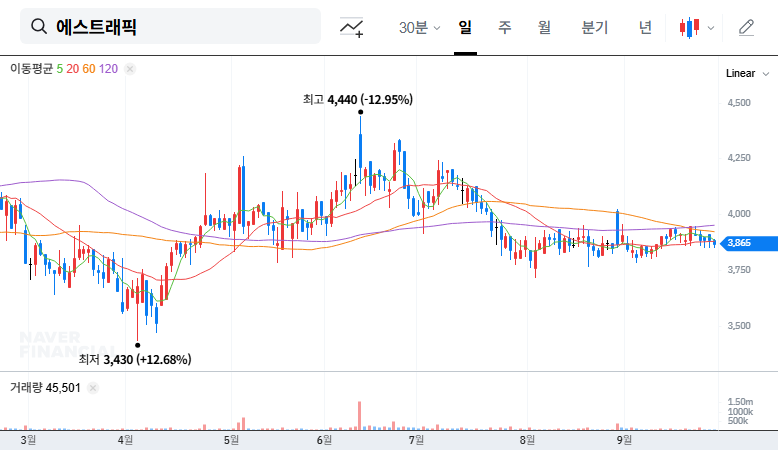Expand the 30분 interval dropdown
The image size is (778, 450).
(x=419, y=28)
